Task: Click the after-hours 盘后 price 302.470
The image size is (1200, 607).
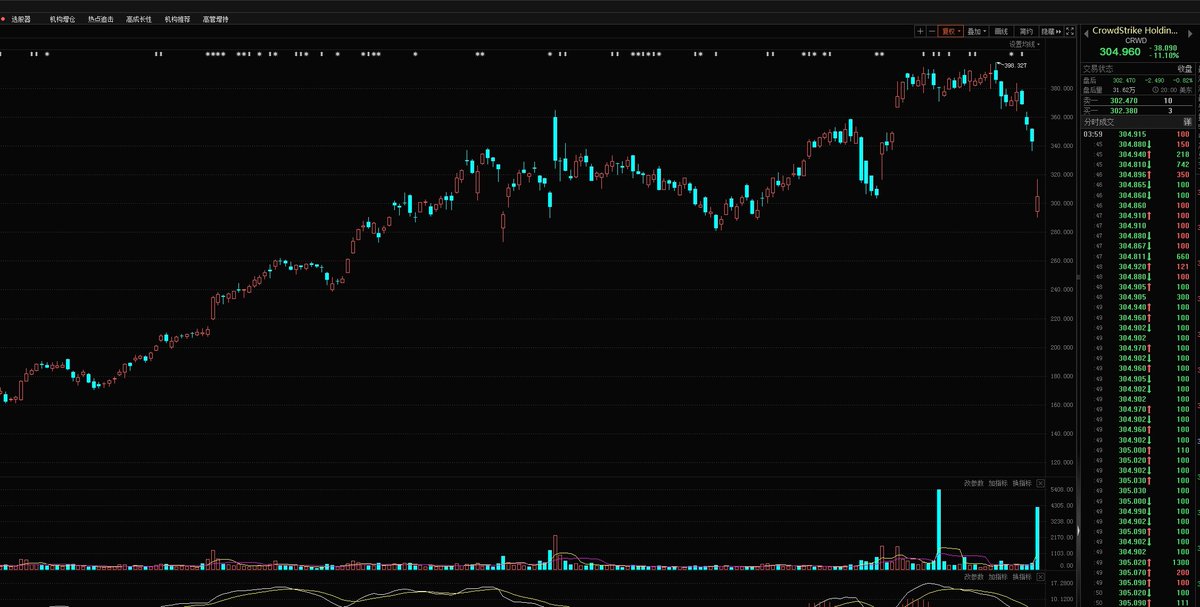Action: coord(1124,80)
